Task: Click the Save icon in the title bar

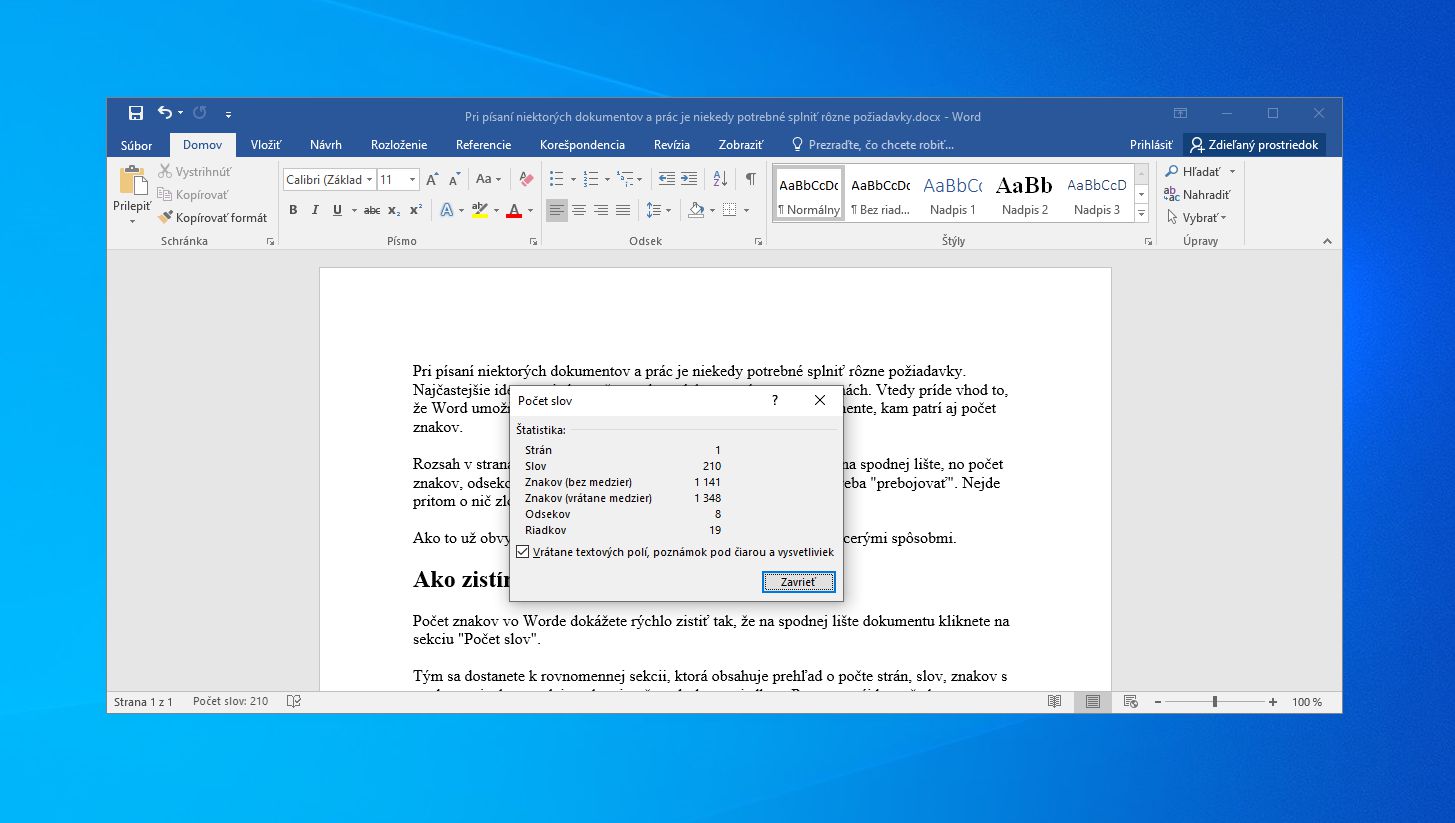Action: 136,114
